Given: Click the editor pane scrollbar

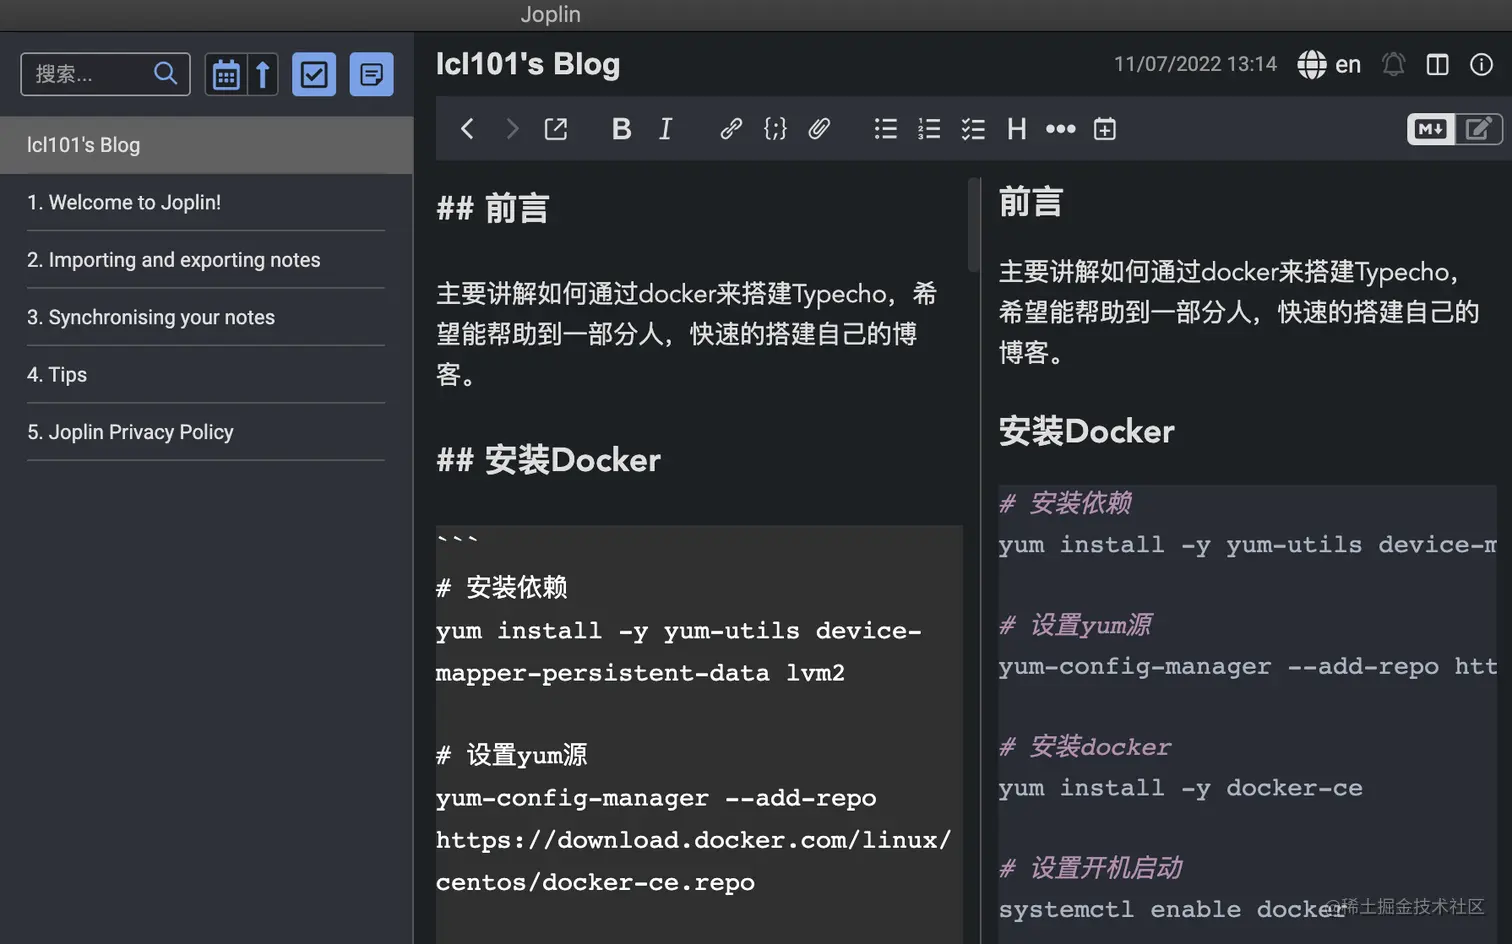Looking at the screenshot, I should pos(974,225).
